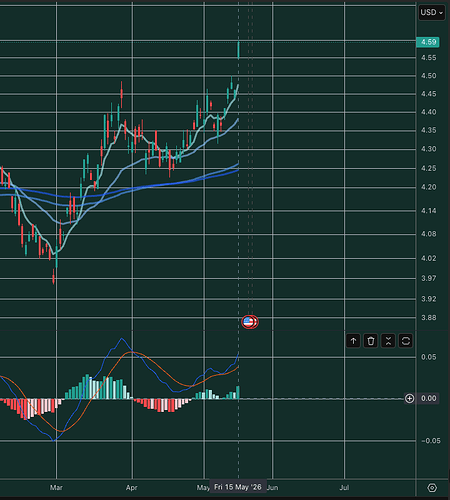Click the MACD −0.05 axis label
The height and width of the screenshot is (500, 450).
tap(430, 441)
